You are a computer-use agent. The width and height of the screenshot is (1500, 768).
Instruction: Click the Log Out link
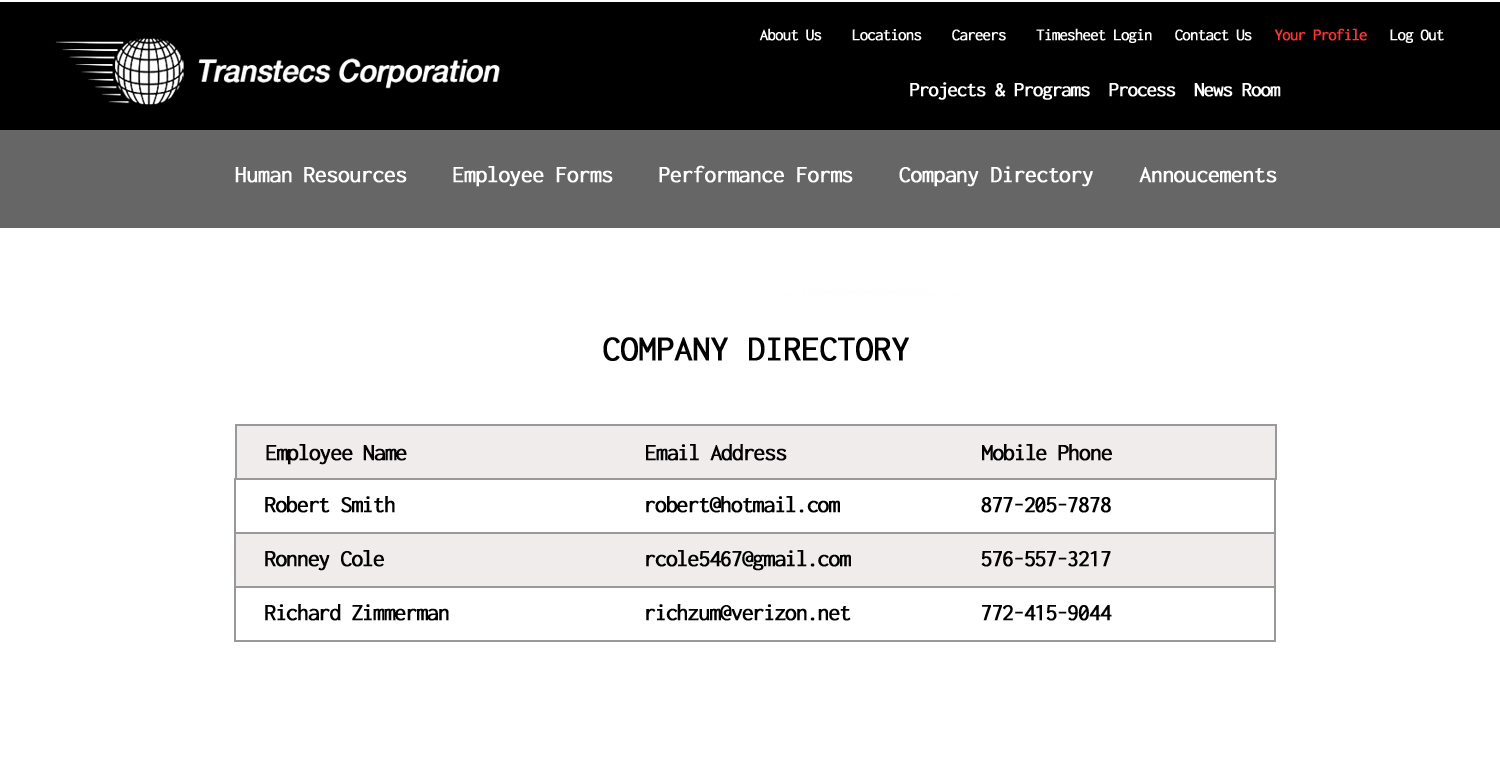[x=1416, y=35]
